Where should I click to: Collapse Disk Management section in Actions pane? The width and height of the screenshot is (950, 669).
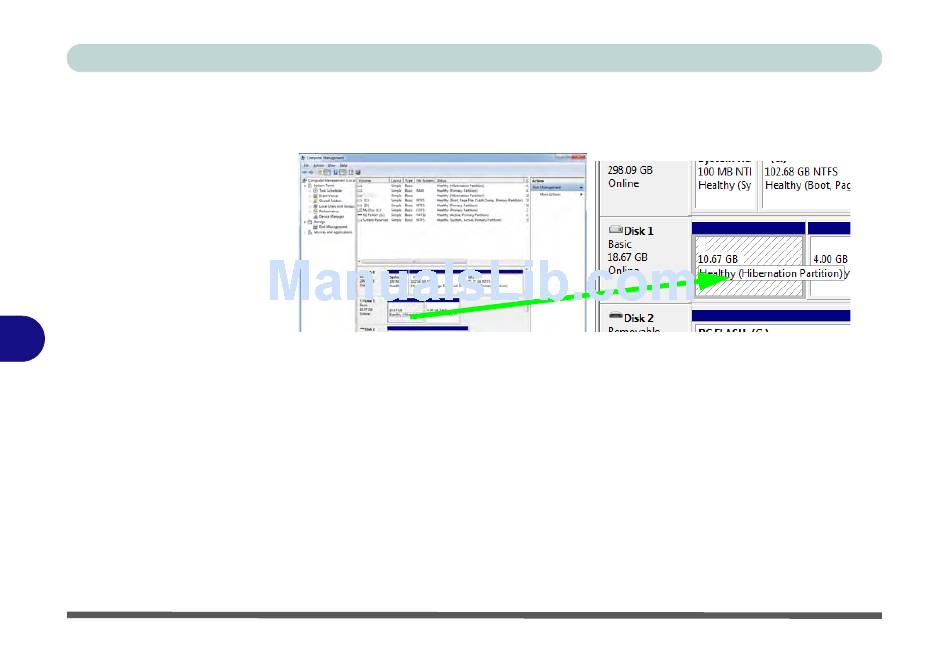pos(581,187)
